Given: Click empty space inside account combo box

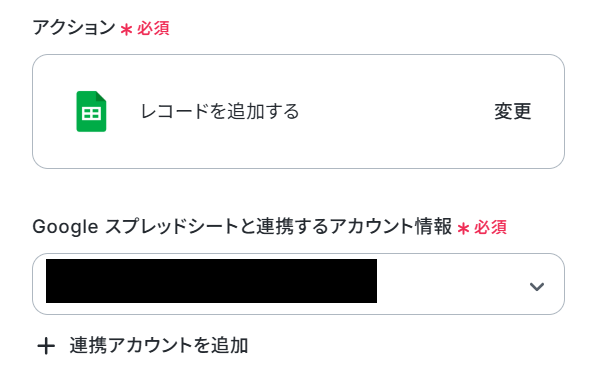Looking at the screenshot, I should [x=451, y=284].
